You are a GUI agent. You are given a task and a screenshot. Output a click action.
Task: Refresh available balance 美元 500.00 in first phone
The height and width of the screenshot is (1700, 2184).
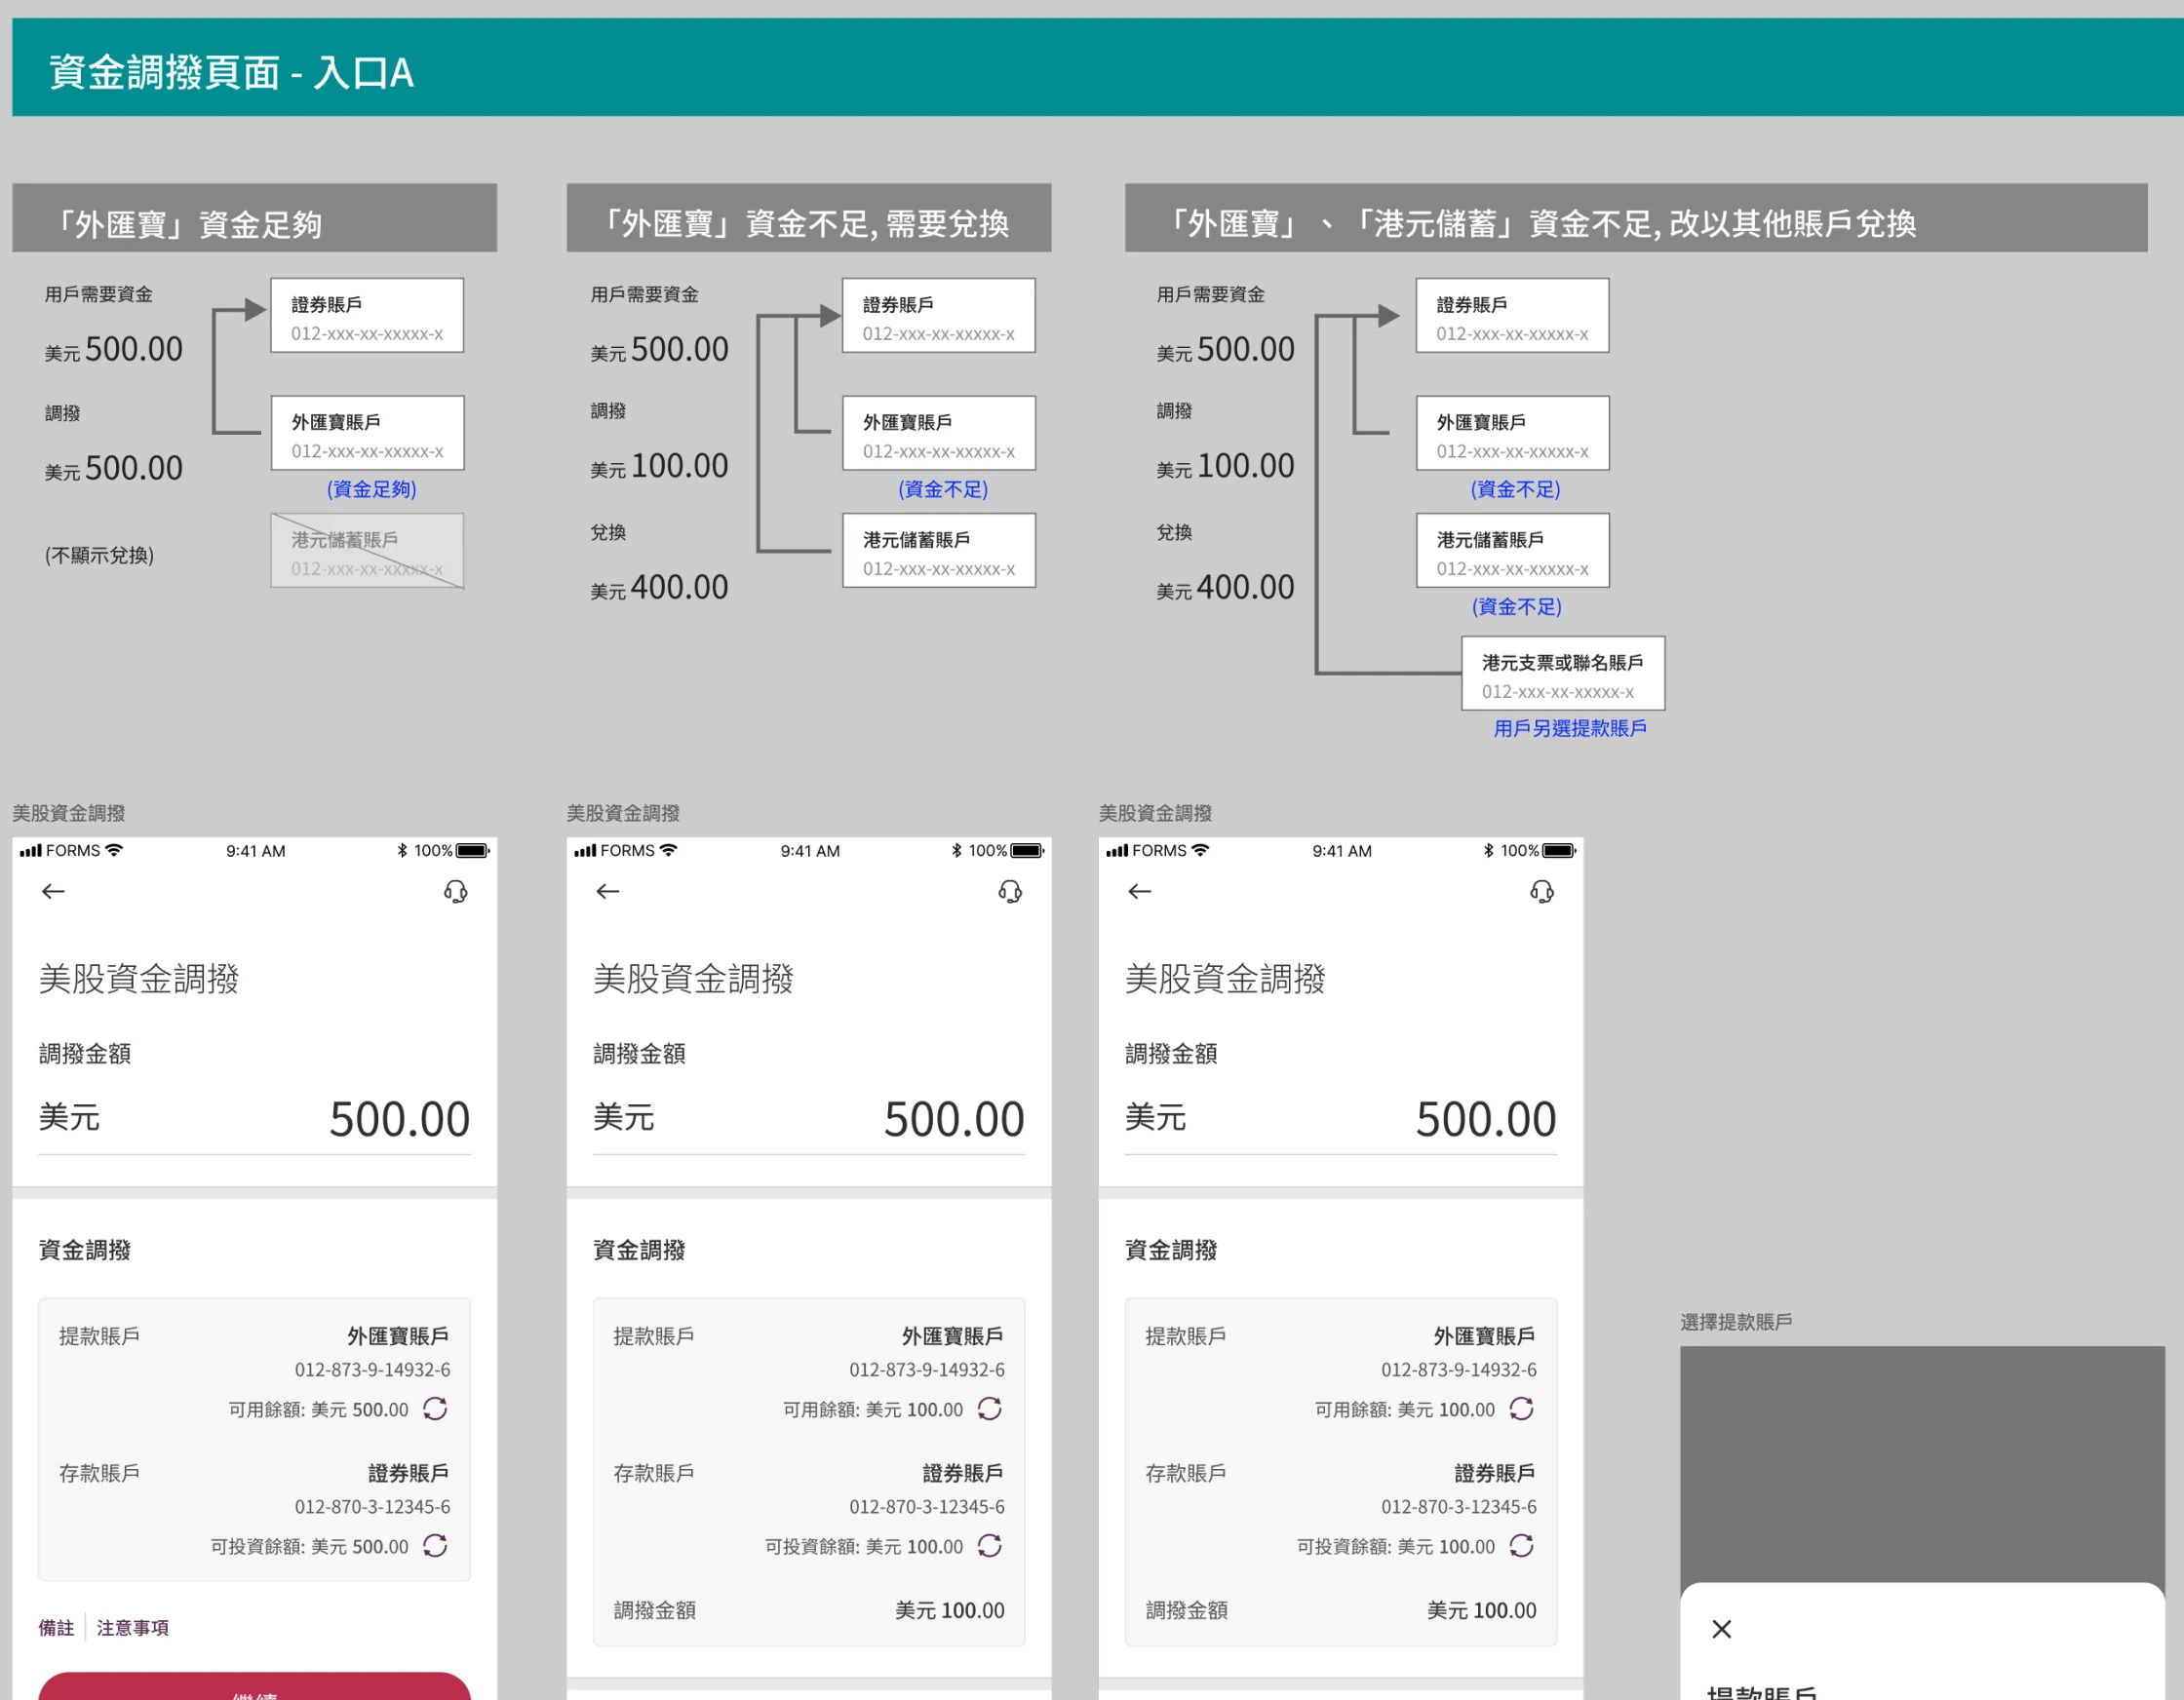point(435,1408)
